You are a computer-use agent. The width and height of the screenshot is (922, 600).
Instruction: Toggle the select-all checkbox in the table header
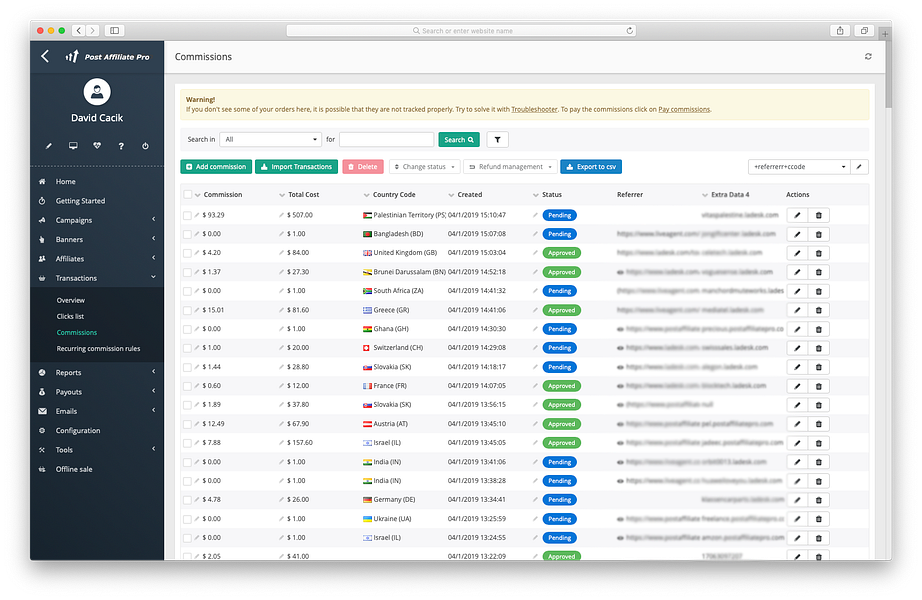186,194
